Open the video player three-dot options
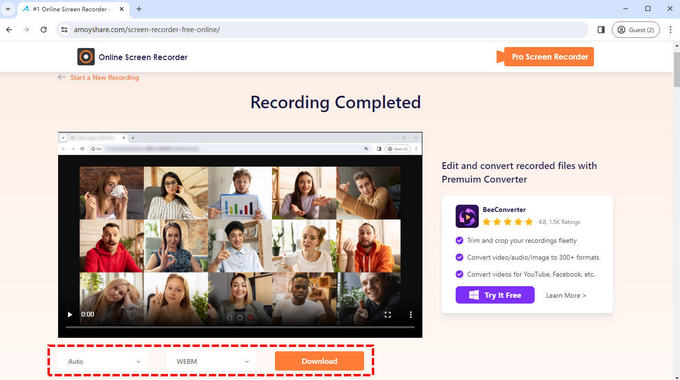Screen dimensions: 680x380 tap(410, 314)
